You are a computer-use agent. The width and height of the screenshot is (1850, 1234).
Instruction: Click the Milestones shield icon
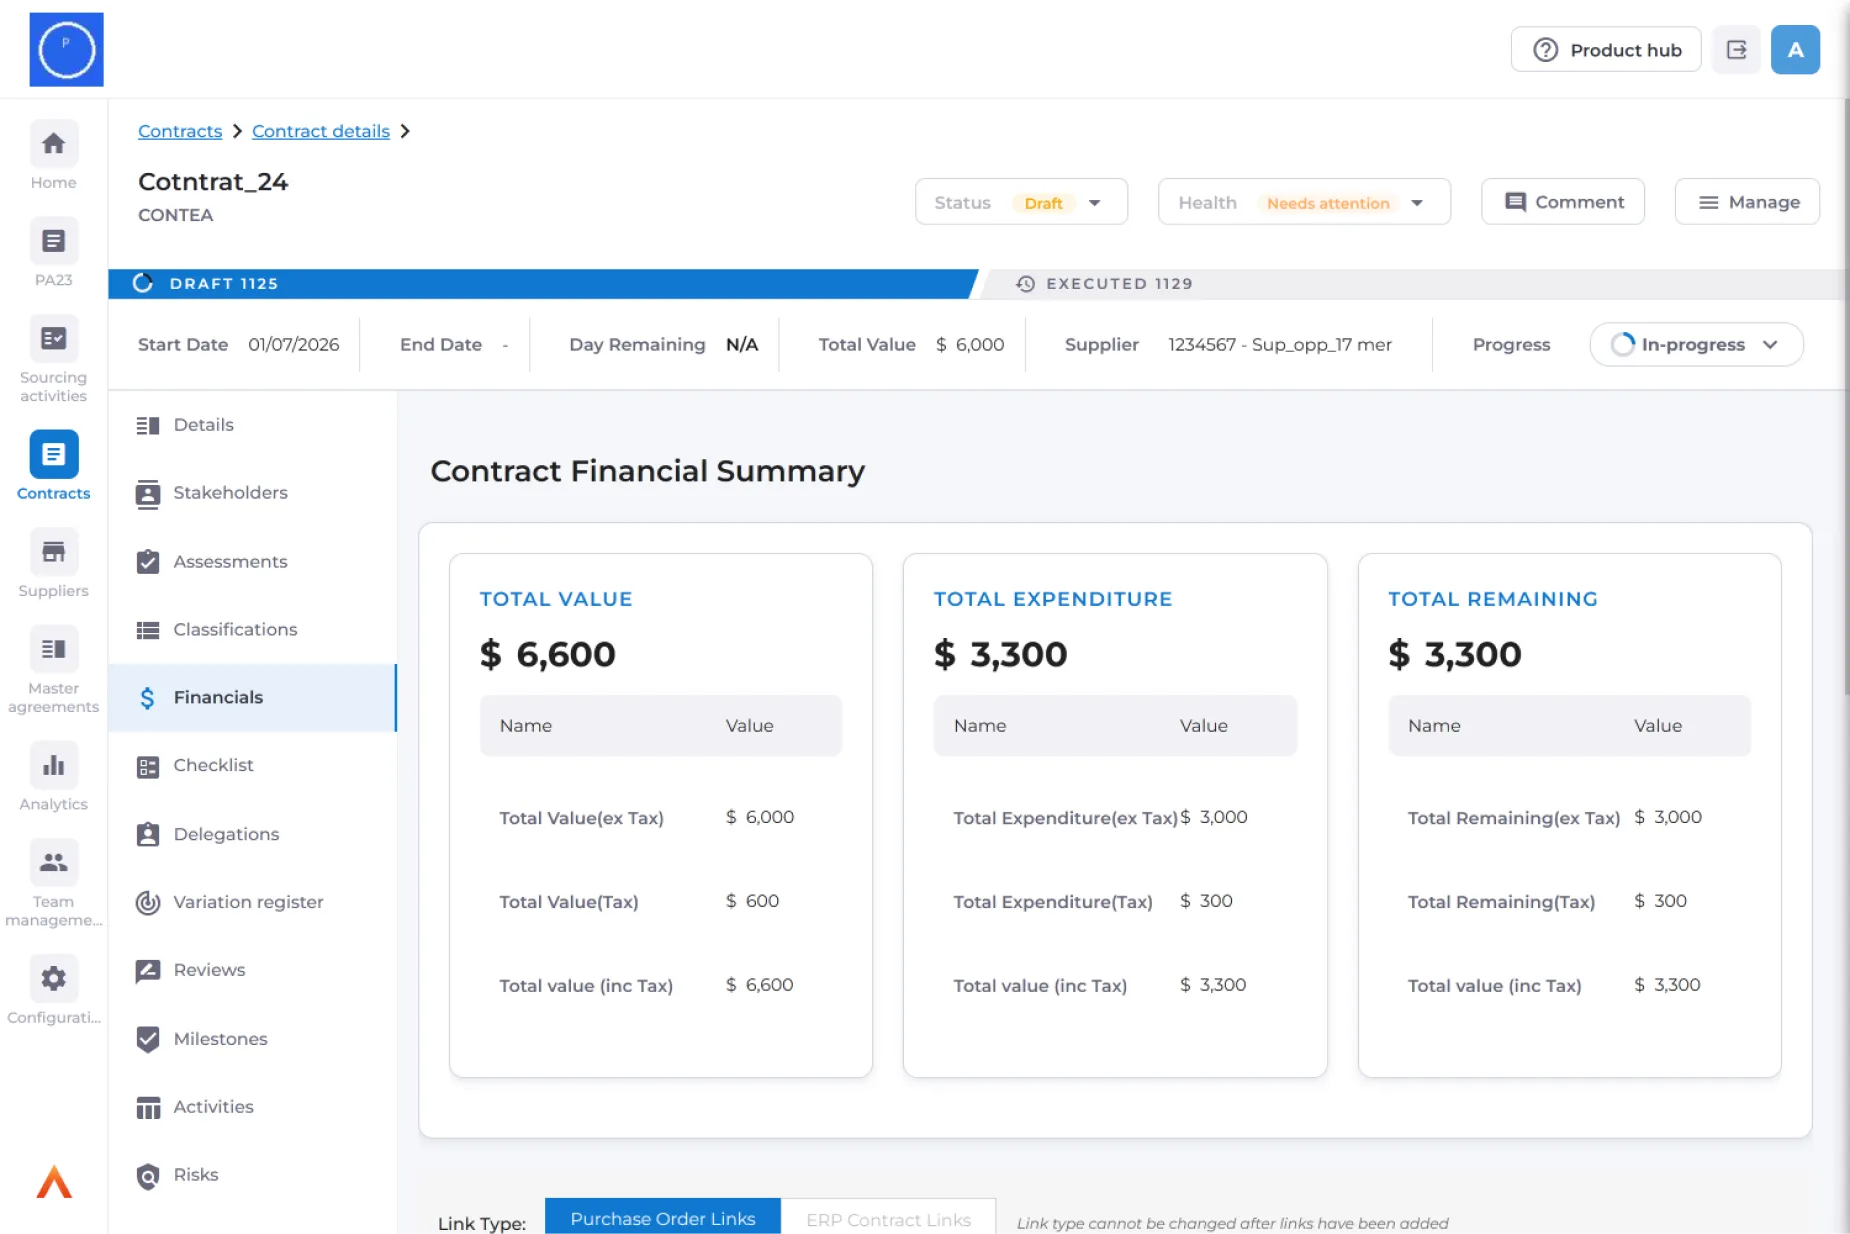pyautogui.click(x=148, y=1039)
